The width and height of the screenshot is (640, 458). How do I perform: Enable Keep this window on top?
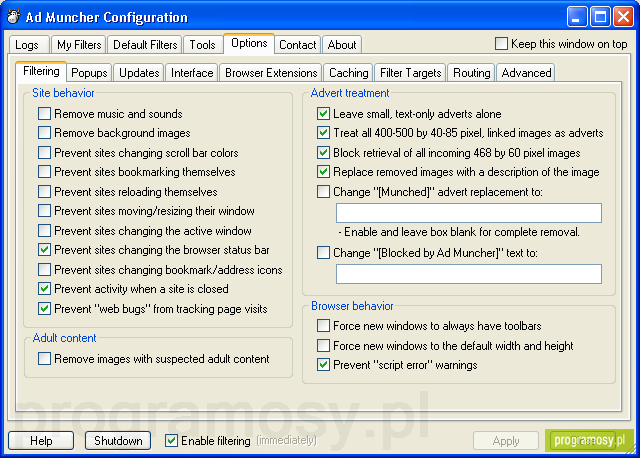[501, 44]
